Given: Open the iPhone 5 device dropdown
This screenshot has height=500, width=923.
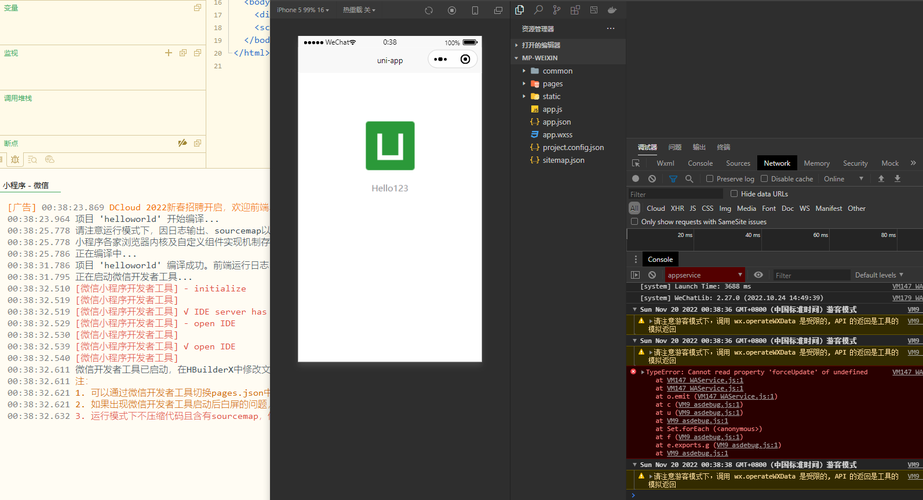Looking at the screenshot, I should click(303, 10).
